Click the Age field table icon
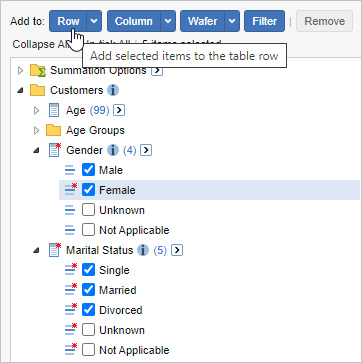 54,110
